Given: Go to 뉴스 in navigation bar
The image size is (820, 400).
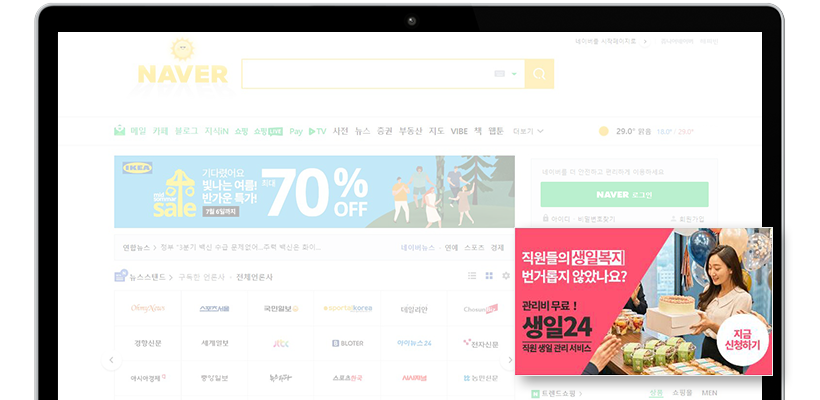Looking at the screenshot, I should click(x=362, y=131).
